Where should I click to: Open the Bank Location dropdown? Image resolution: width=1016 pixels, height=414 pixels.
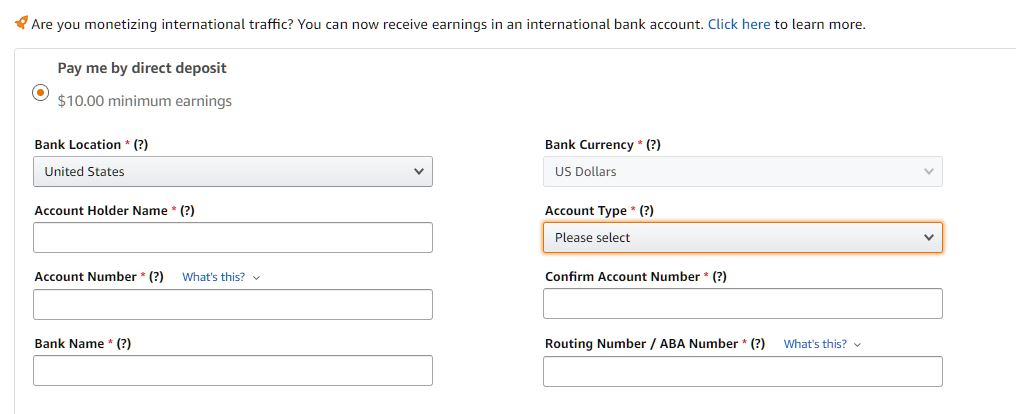233,172
